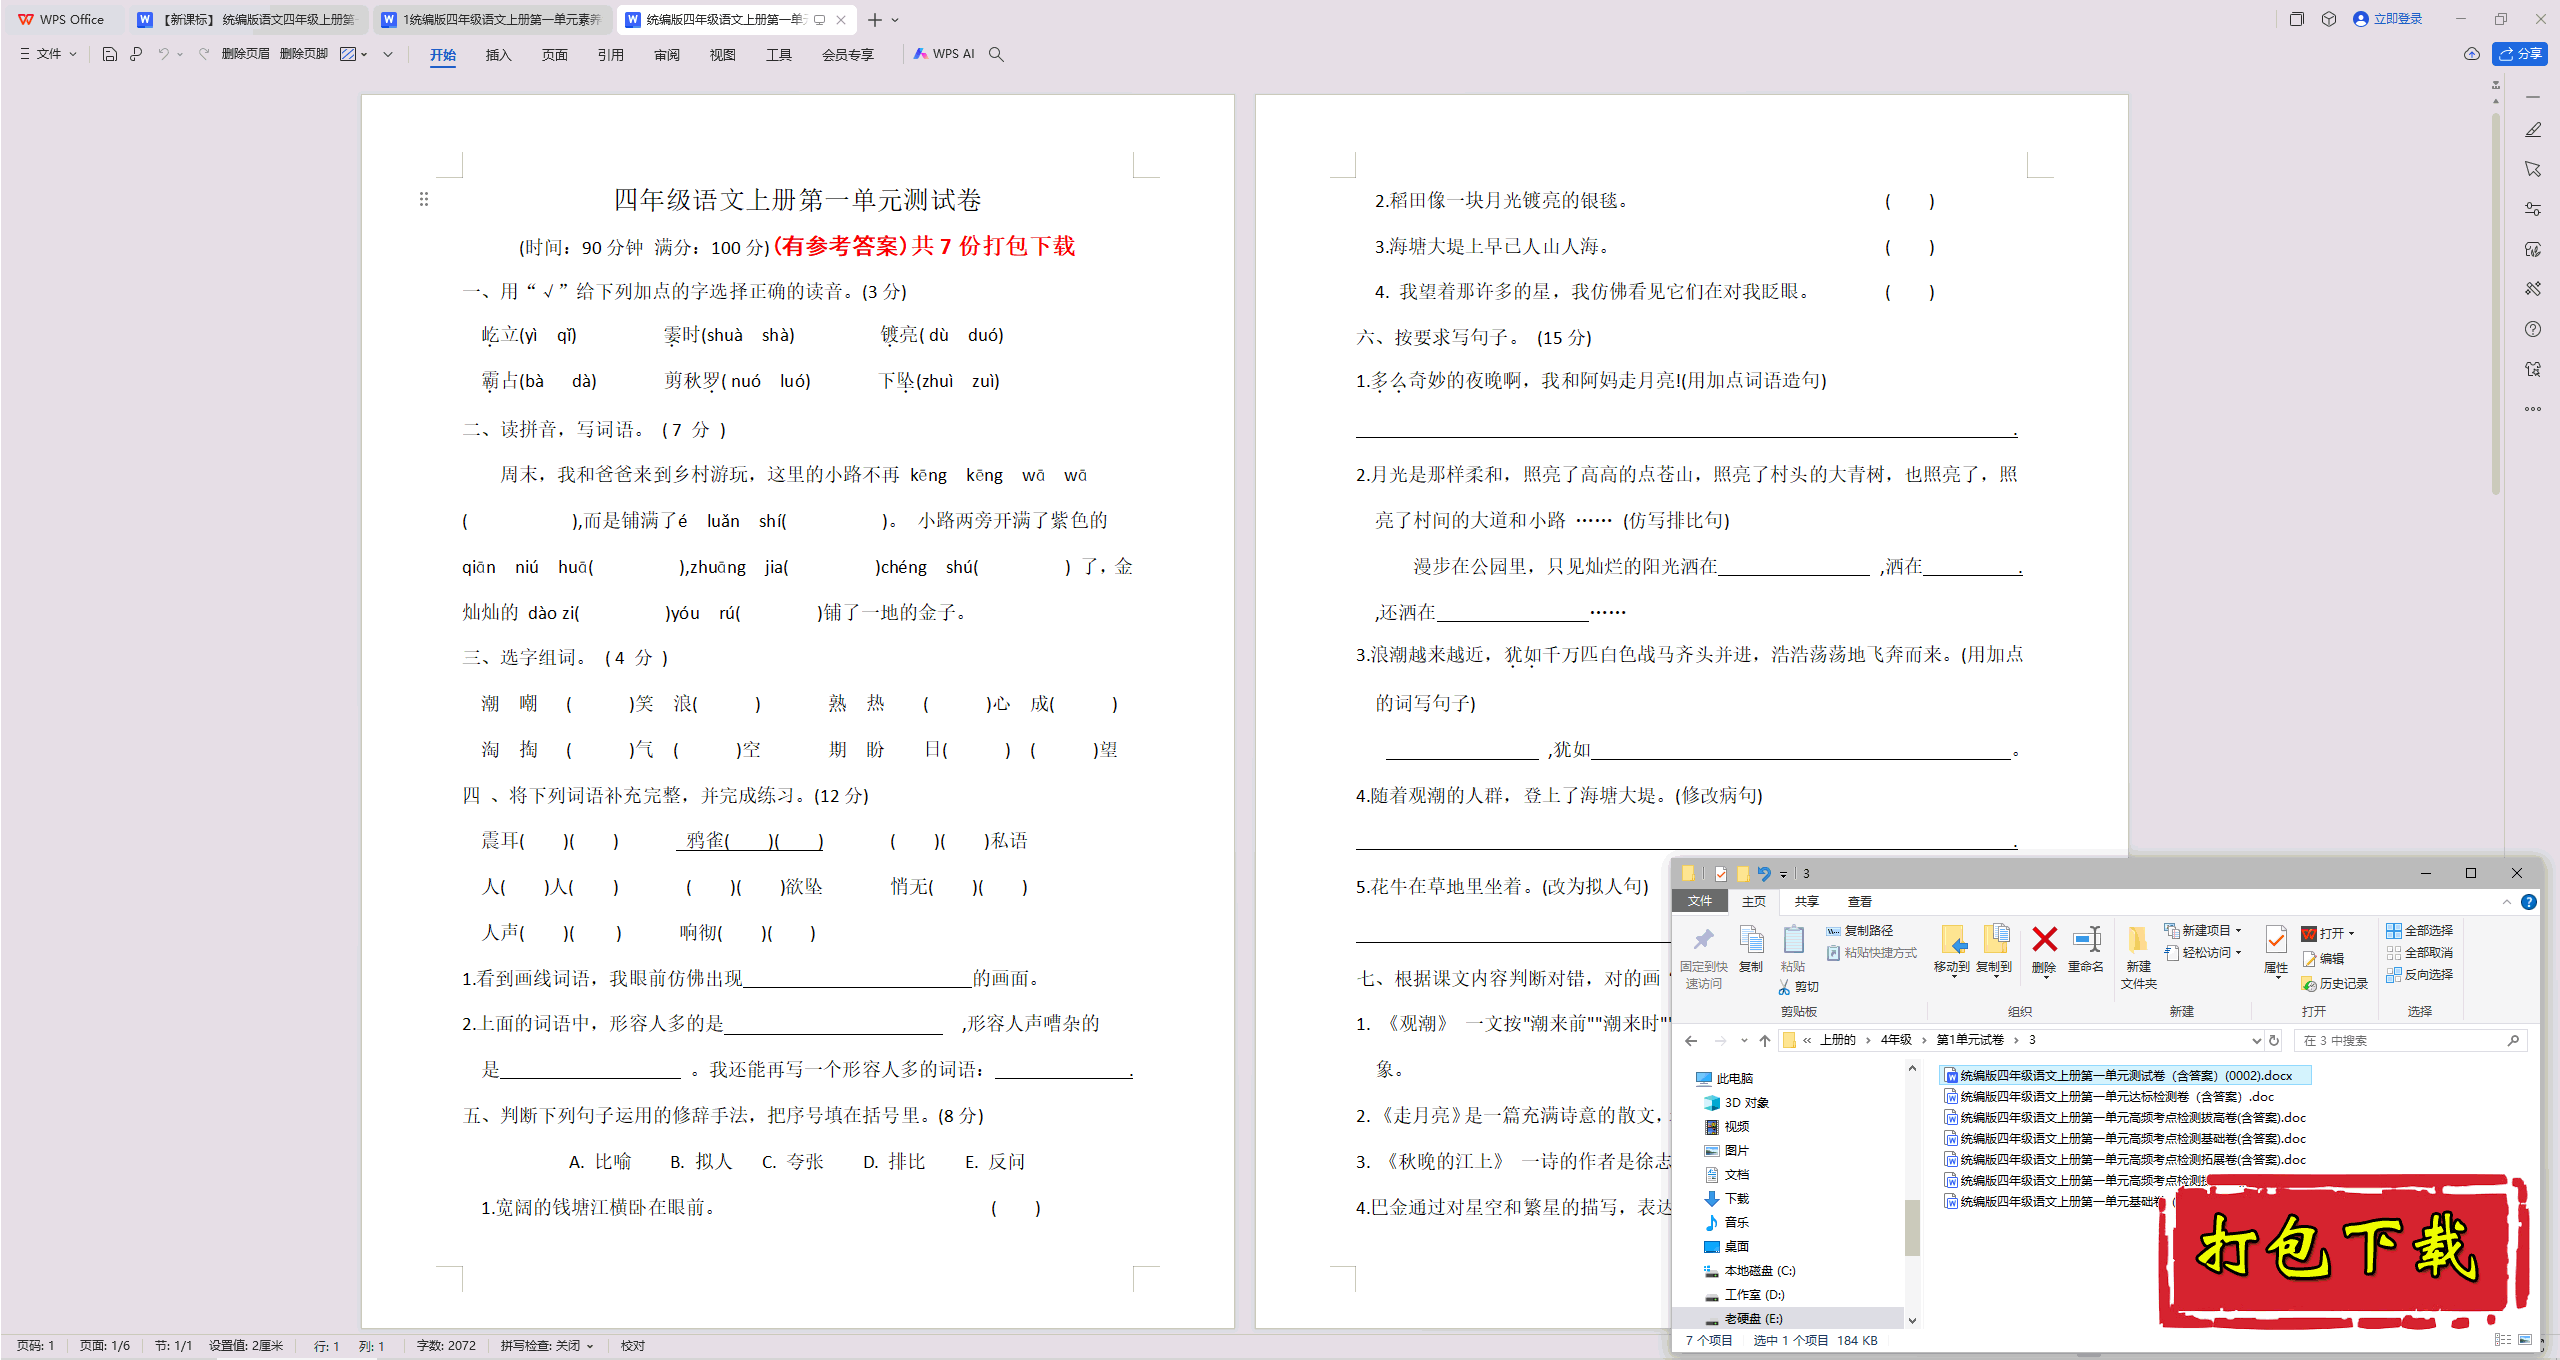Toggle spell check status in status bar

pos(547,1345)
